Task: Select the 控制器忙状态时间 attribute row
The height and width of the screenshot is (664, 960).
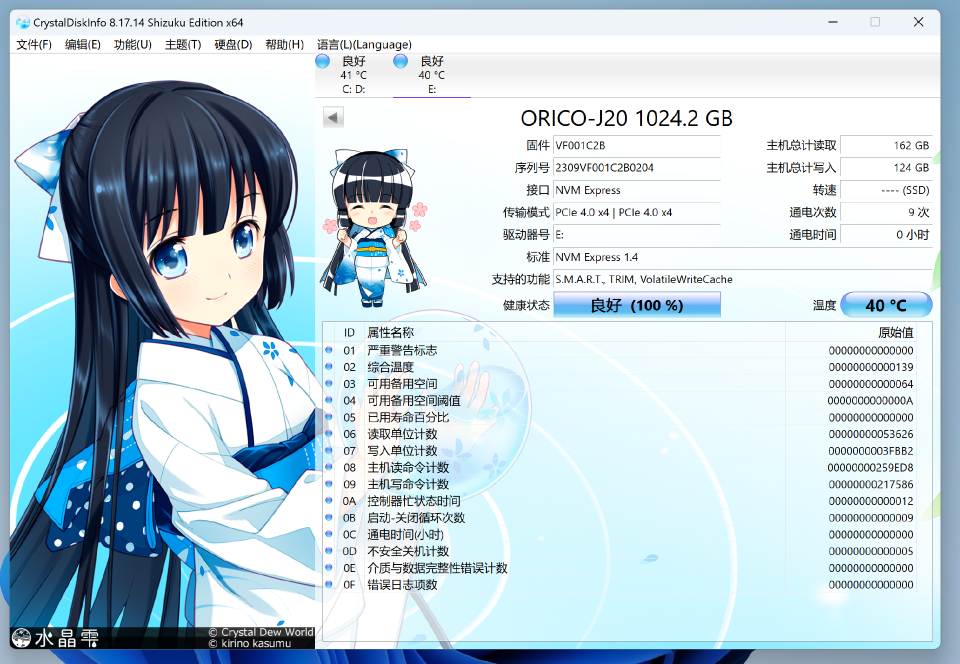Action: point(619,501)
